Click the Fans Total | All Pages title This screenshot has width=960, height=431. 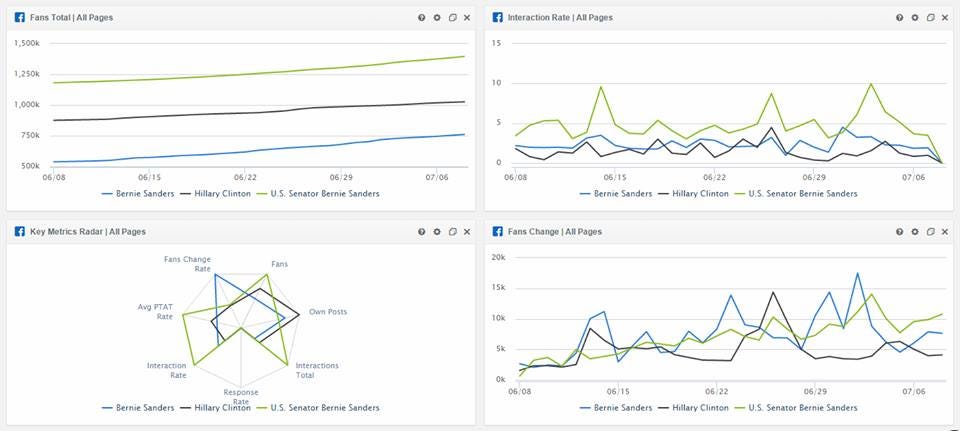pos(72,18)
